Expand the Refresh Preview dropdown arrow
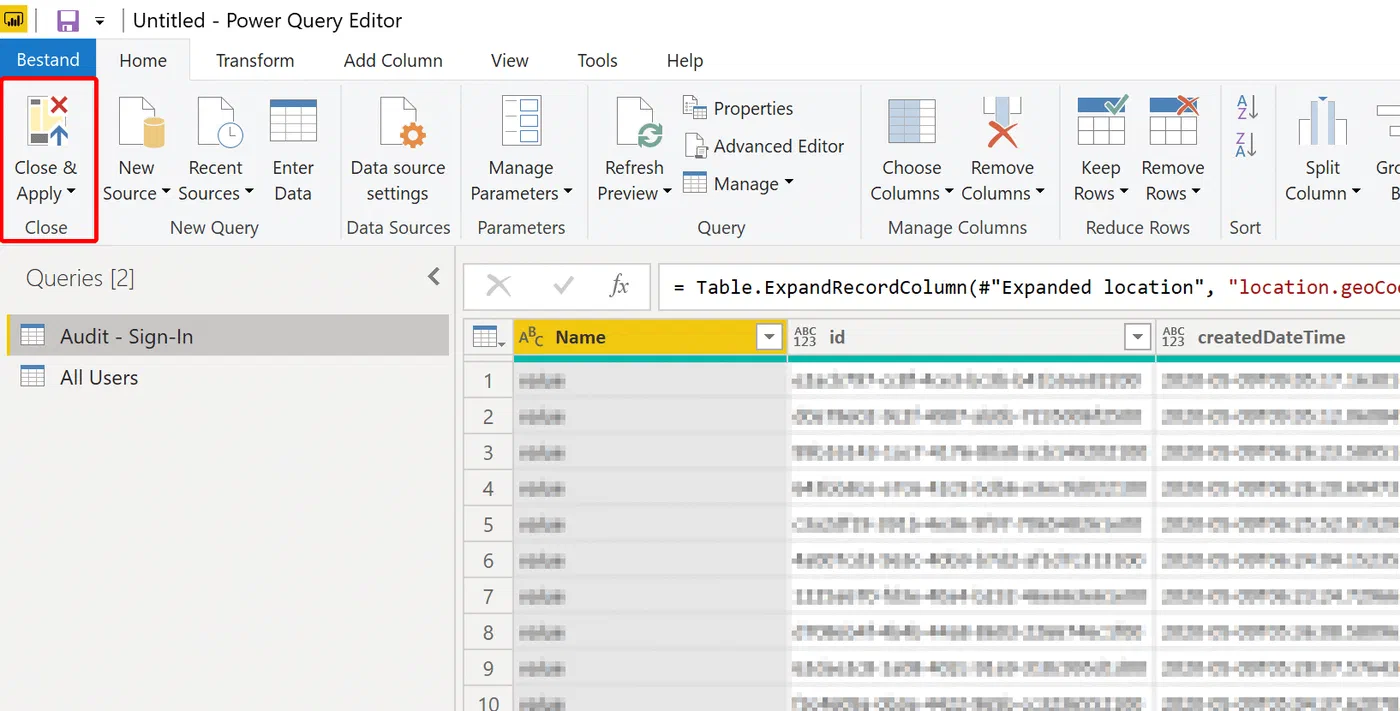 [667, 194]
